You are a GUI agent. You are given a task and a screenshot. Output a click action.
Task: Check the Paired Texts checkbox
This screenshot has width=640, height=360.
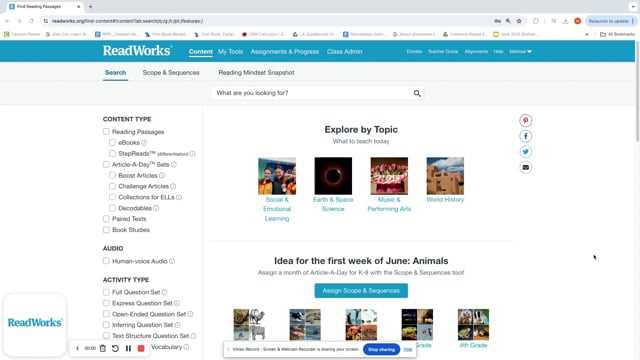106,219
